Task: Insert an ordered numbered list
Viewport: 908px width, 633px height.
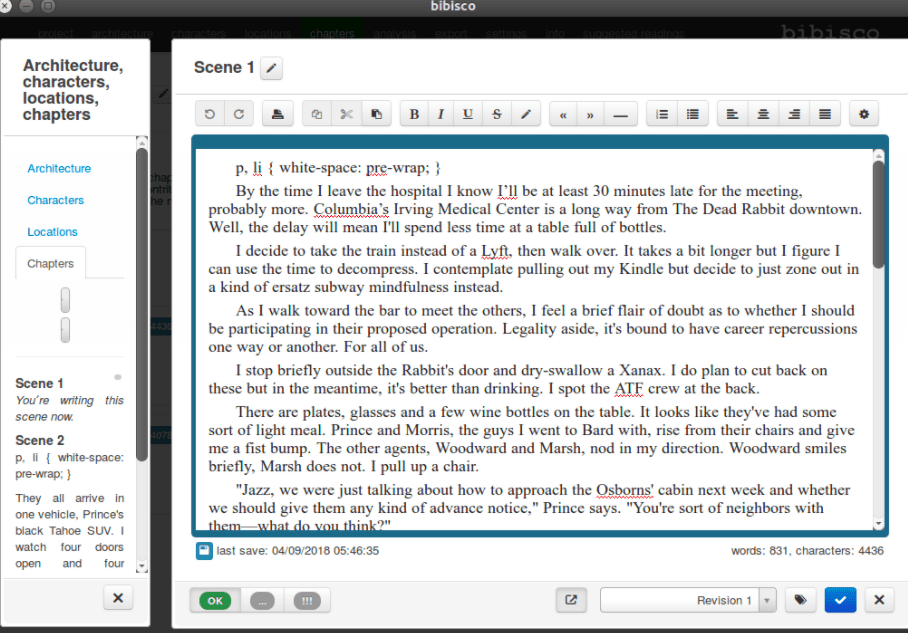Action: pyautogui.click(x=661, y=114)
